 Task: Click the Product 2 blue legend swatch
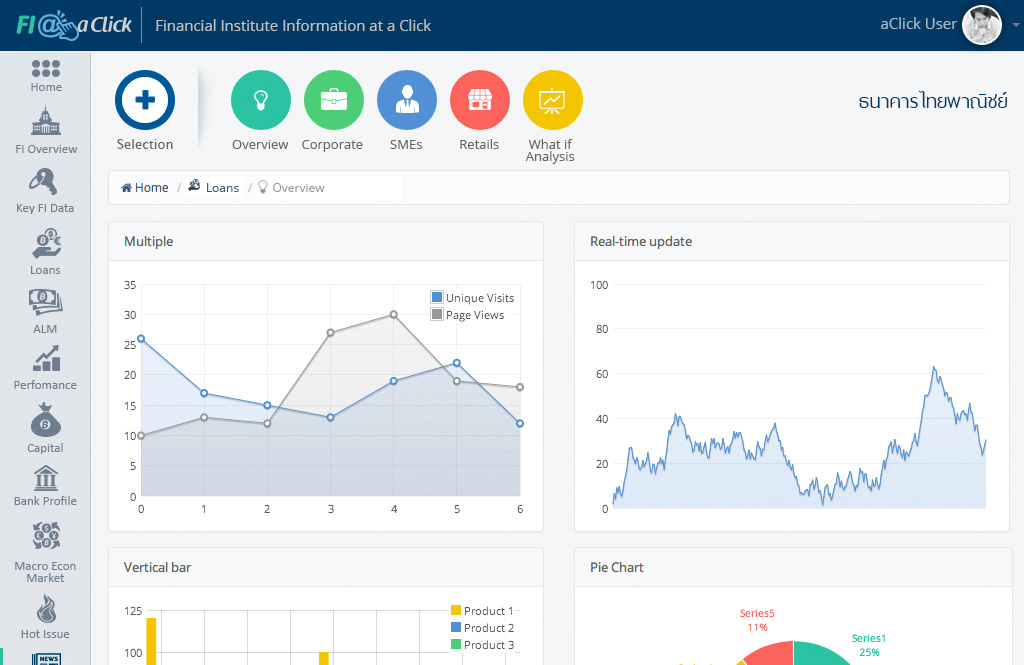[456, 627]
